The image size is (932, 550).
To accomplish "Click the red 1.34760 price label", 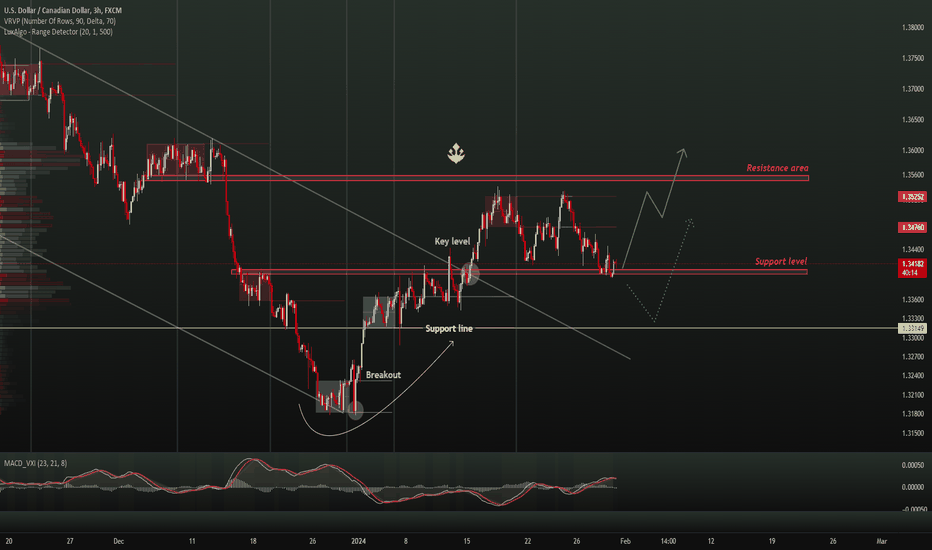I will click(x=912, y=228).
